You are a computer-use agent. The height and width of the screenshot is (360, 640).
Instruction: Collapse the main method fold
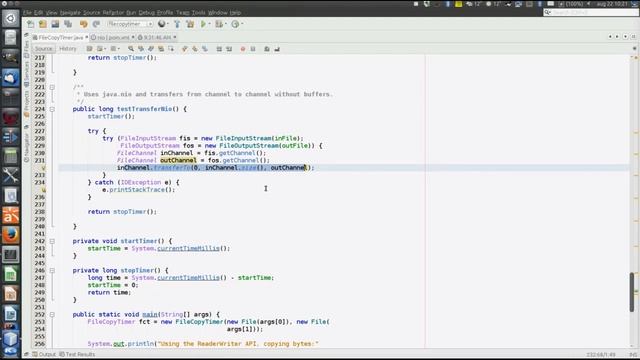pos(52,315)
